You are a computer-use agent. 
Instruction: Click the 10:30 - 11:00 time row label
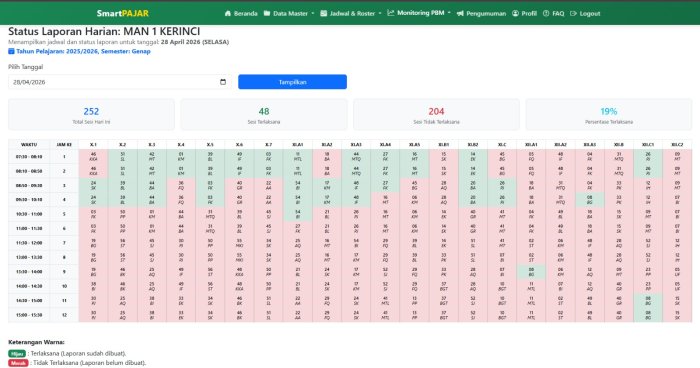coord(29,214)
